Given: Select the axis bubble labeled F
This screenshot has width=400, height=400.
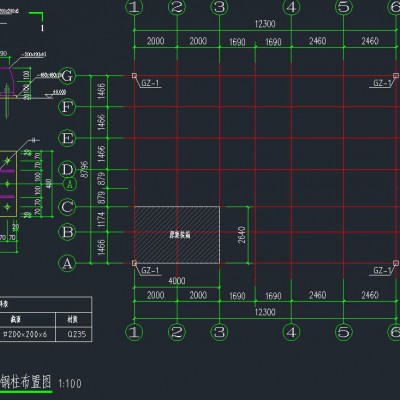Looking at the screenshot, I should pos(67,107).
